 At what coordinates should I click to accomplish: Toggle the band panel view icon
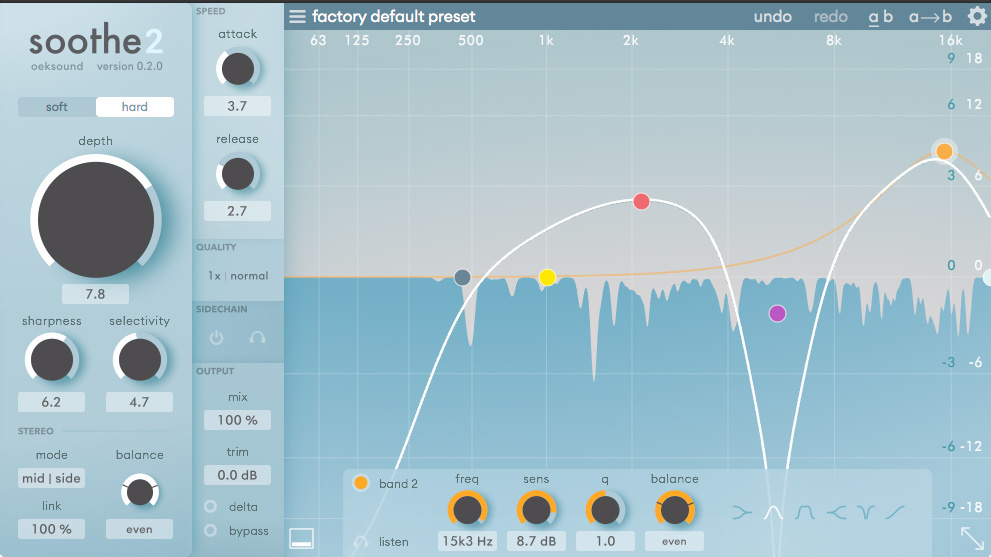pos(301,538)
